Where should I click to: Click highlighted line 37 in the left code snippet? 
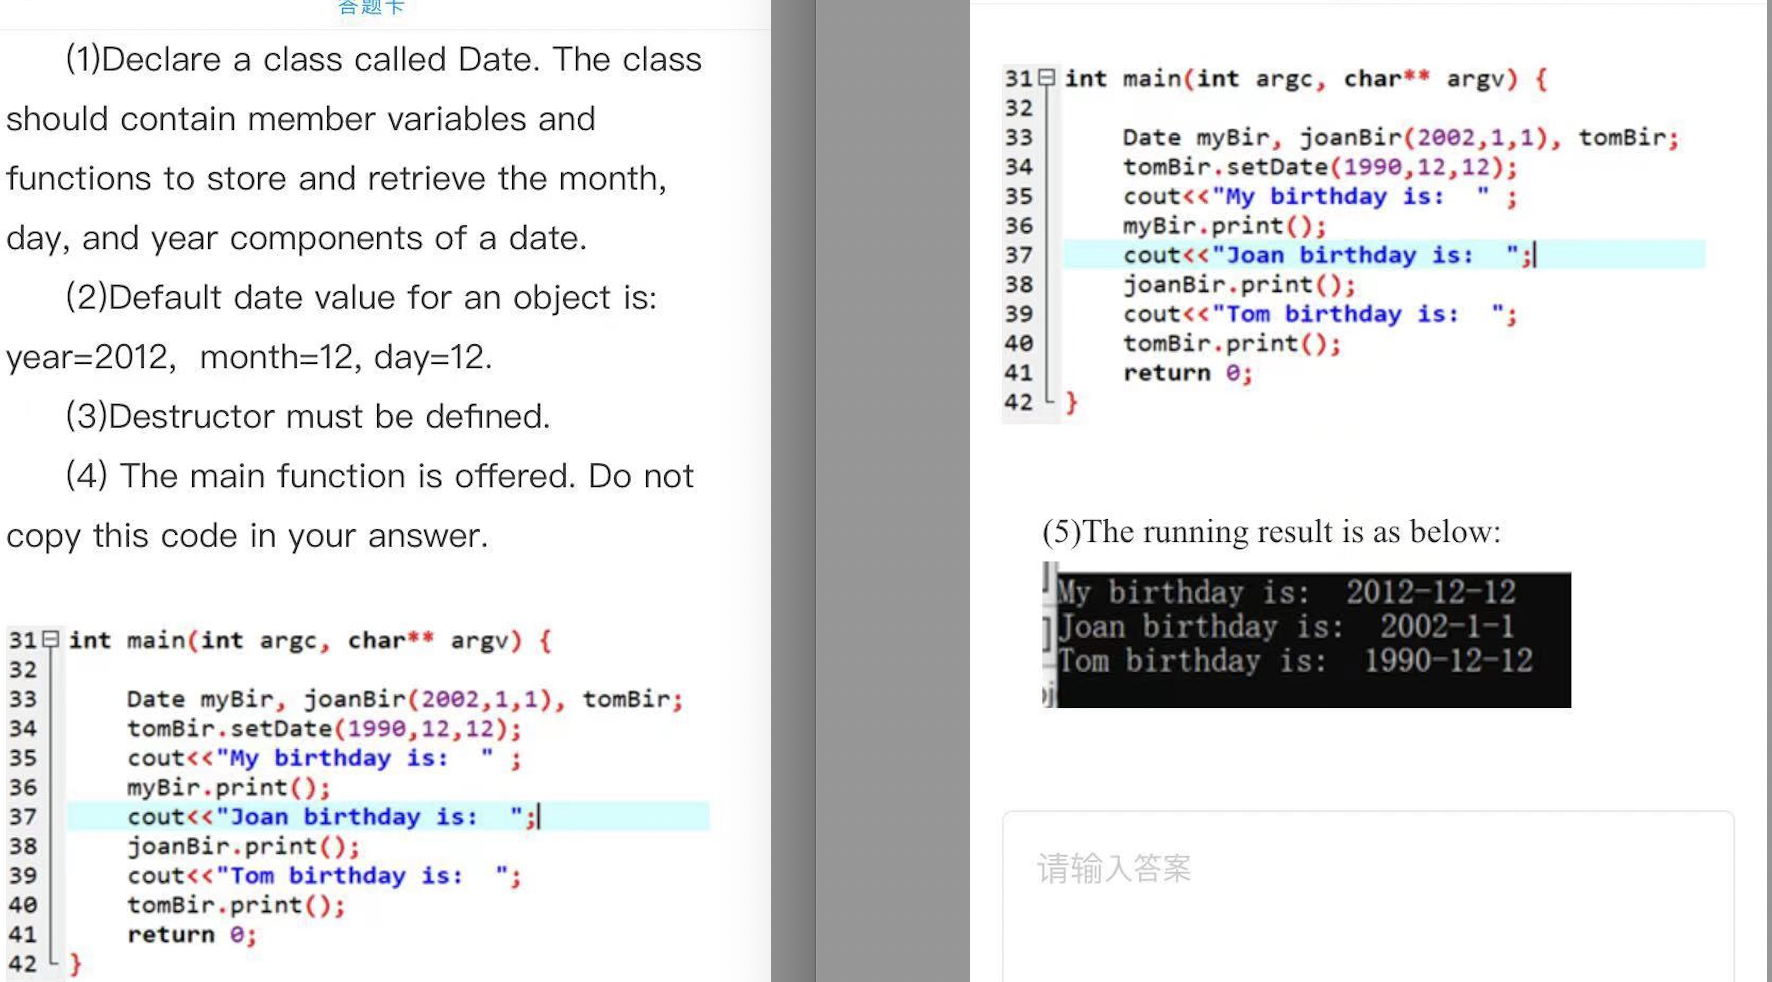[x=388, y=816]
